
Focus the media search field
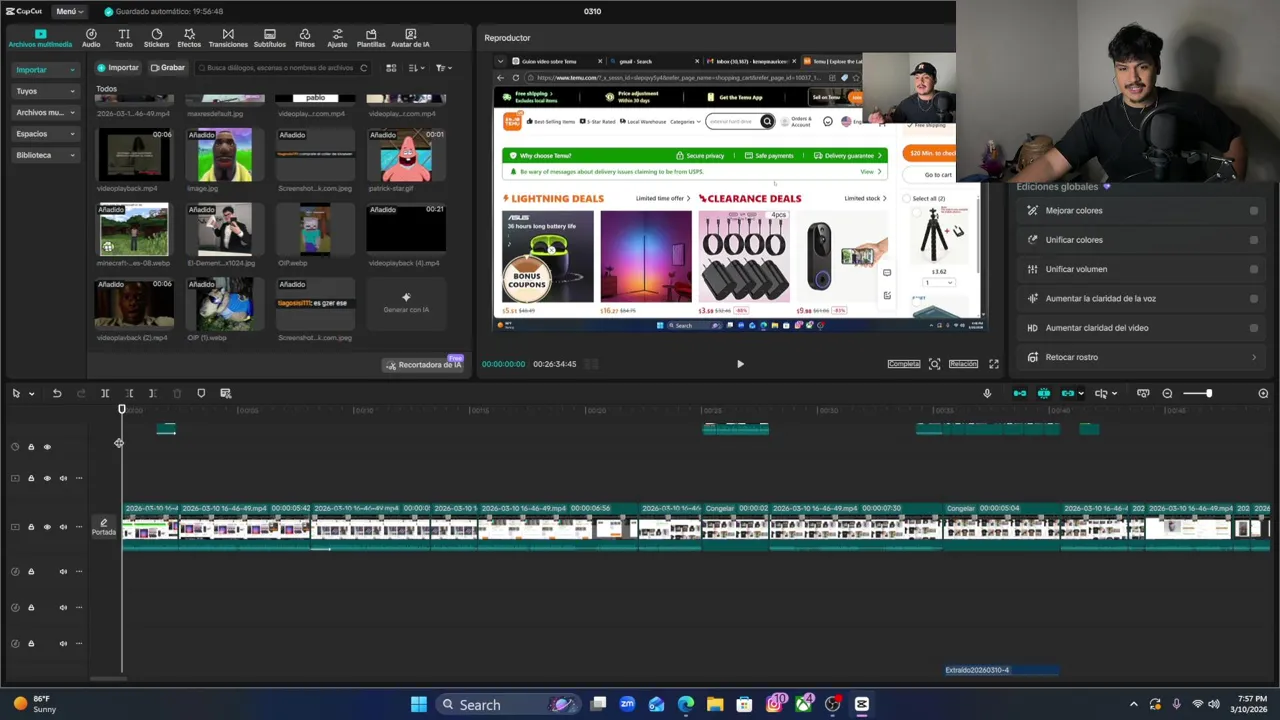tap(283, 68)
